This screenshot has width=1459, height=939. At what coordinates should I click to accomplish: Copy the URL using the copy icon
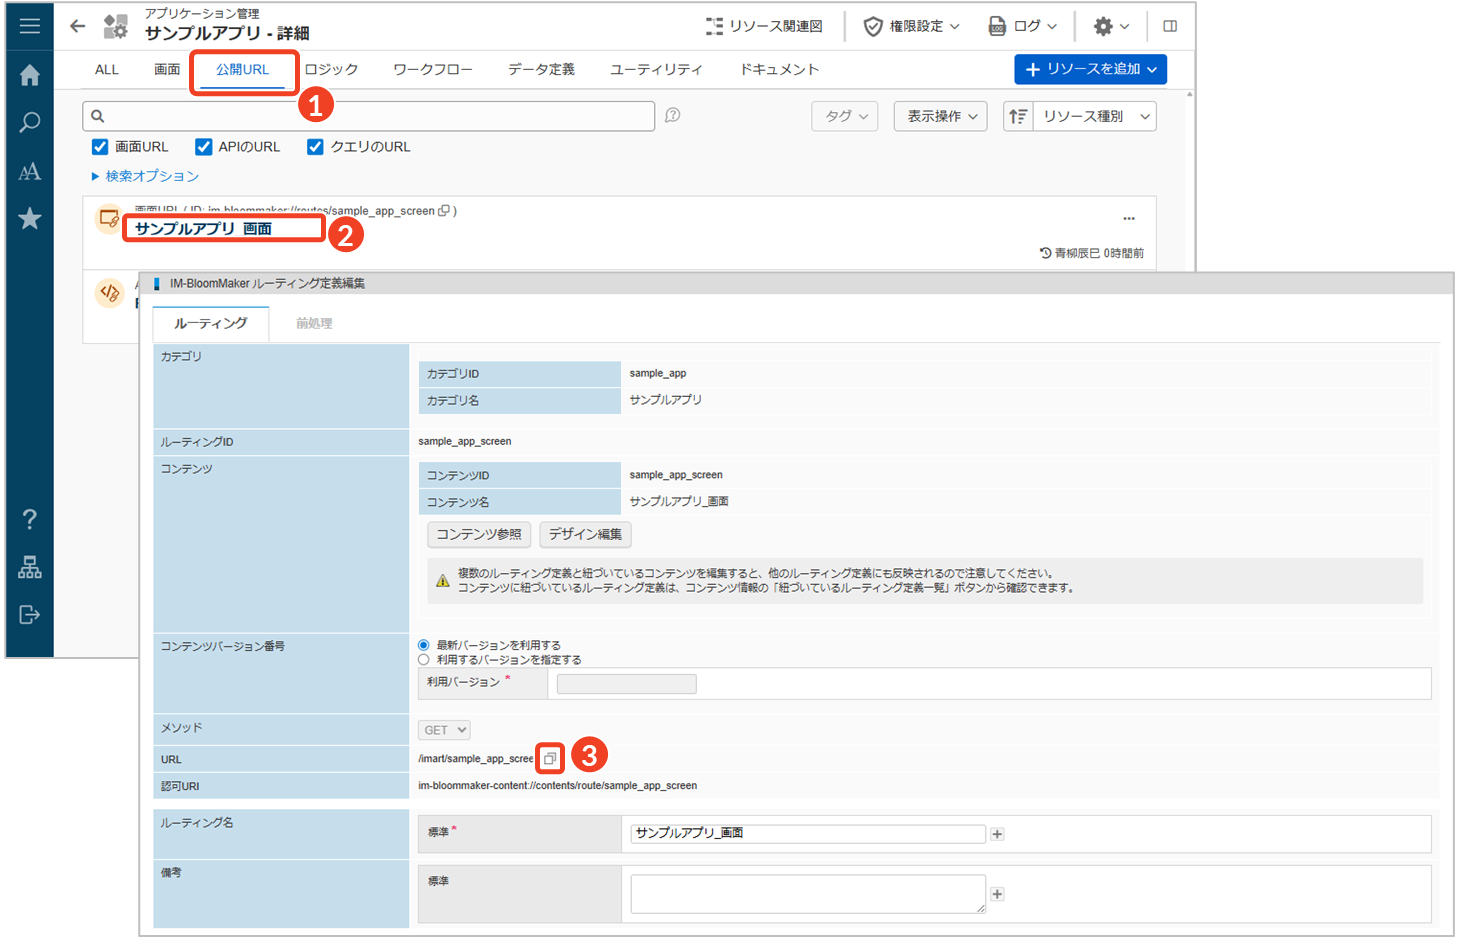click(549, 759)
